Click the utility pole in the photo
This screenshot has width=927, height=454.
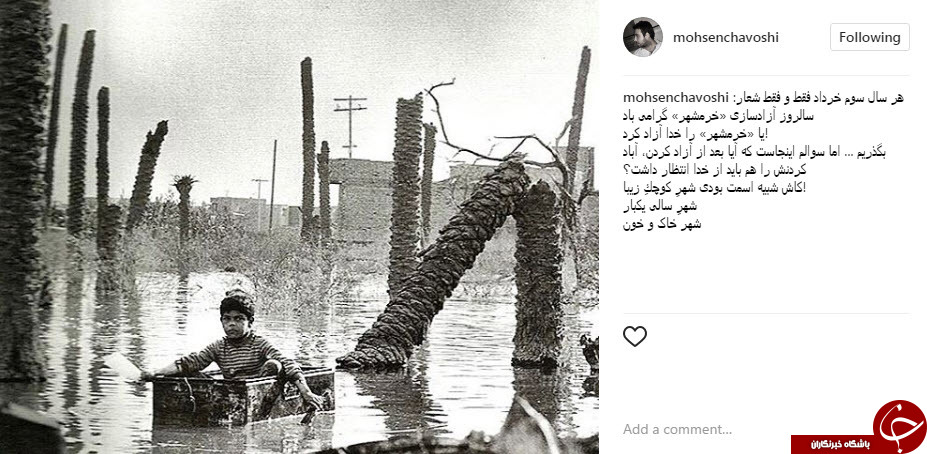349,126
